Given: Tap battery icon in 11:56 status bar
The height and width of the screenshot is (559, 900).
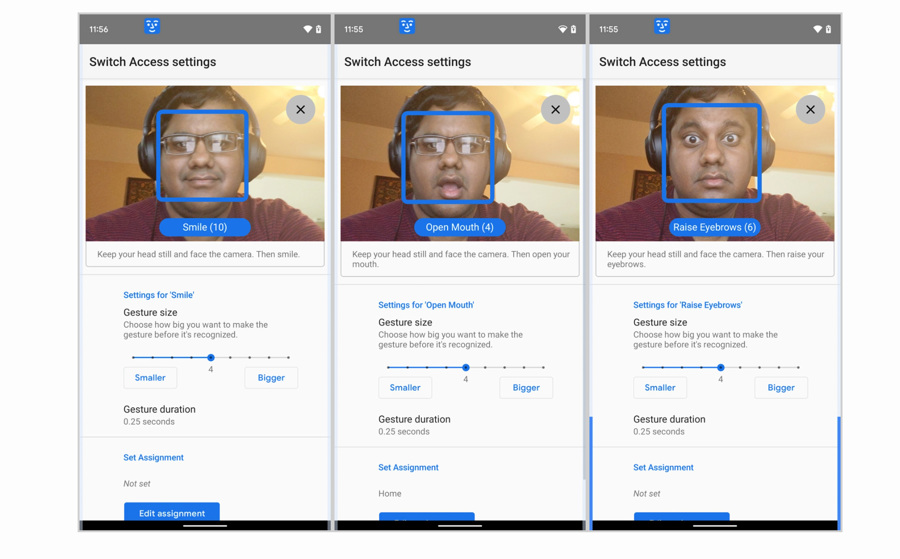Looking at the screenshot, I should [x=319, y=29].
